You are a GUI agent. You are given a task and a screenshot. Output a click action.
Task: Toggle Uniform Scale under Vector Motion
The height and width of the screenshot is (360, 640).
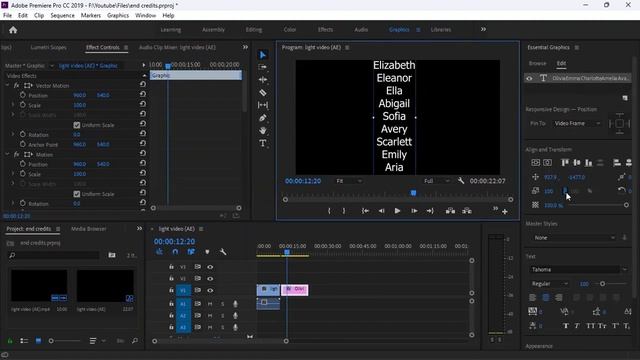tap(77, 125)
